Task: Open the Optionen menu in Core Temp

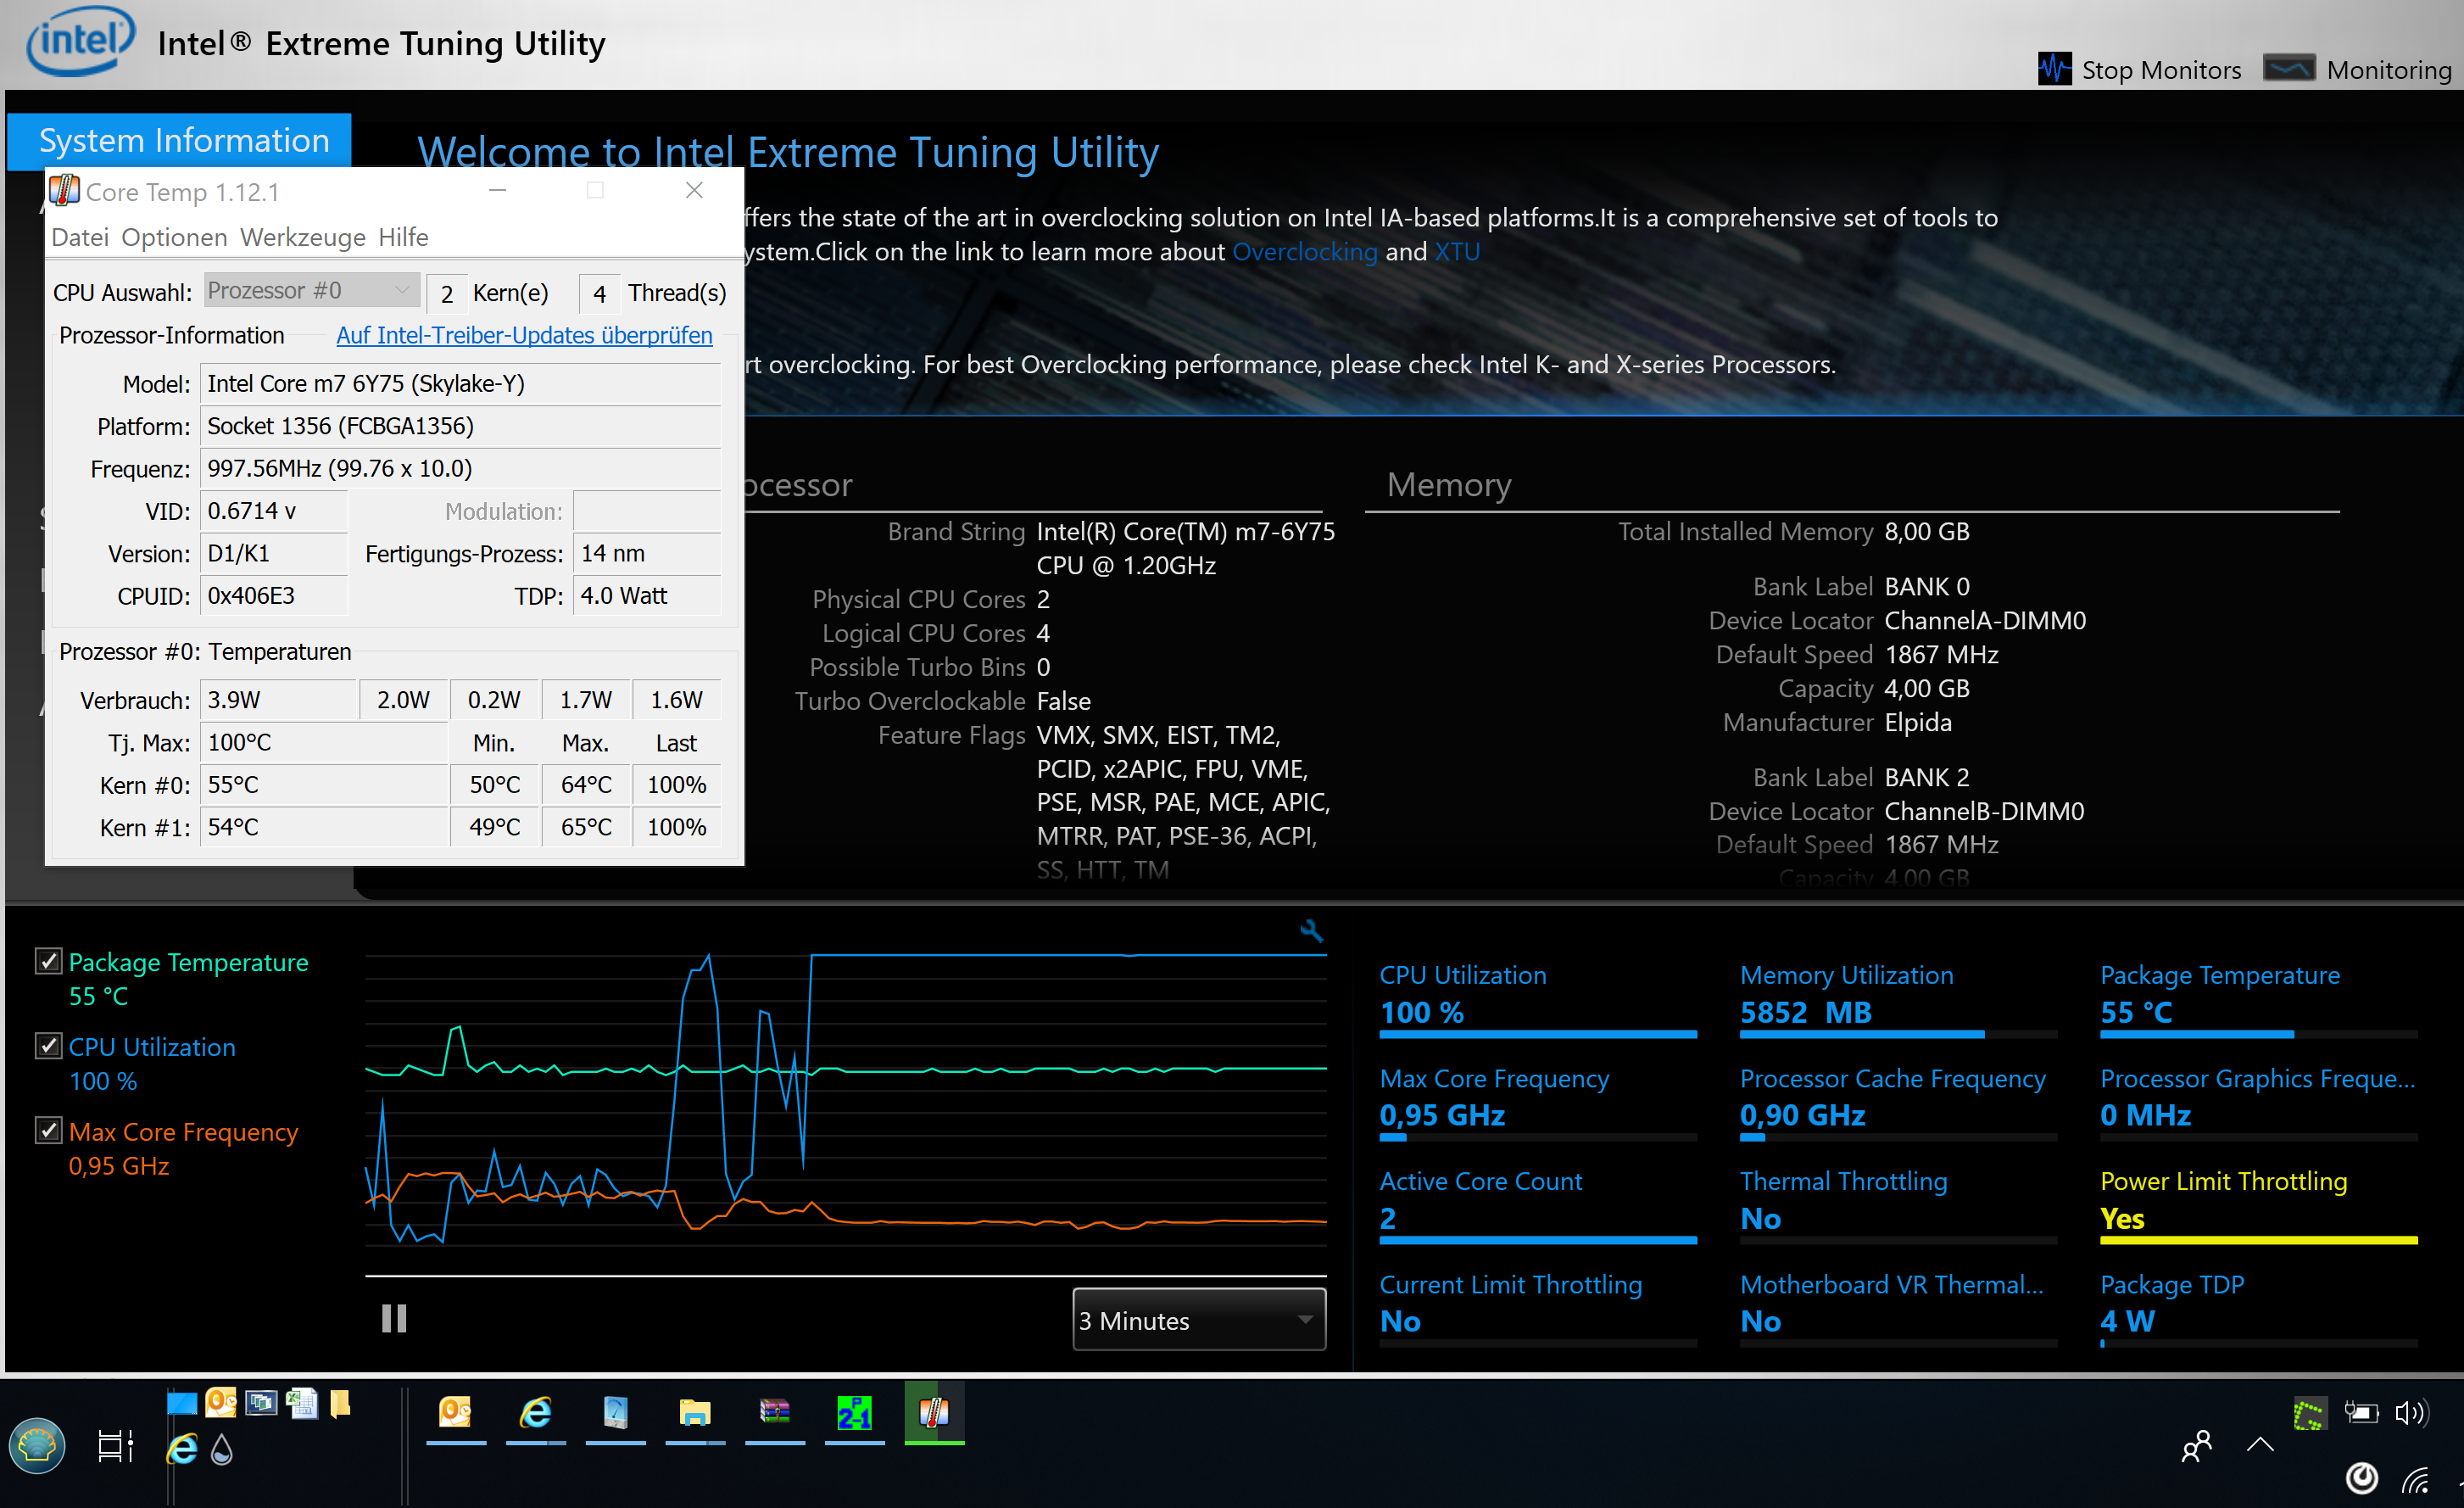Action: point(174,237)
